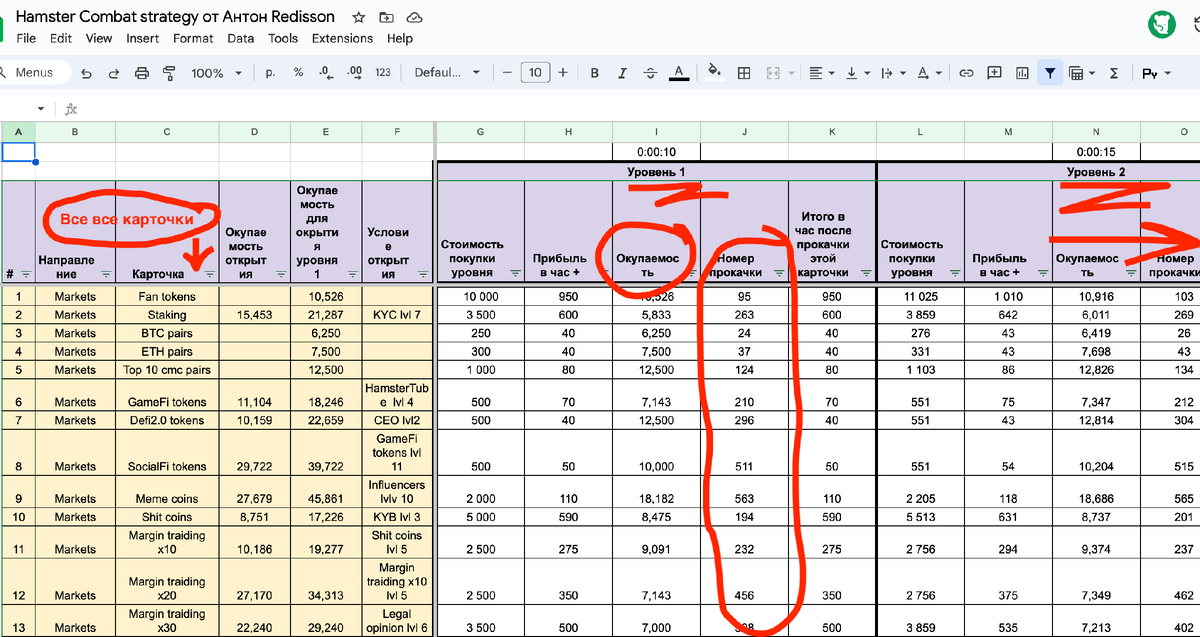Open the 123 more number formats menu
Screen dimensions: 1200x637
(383, 73)
